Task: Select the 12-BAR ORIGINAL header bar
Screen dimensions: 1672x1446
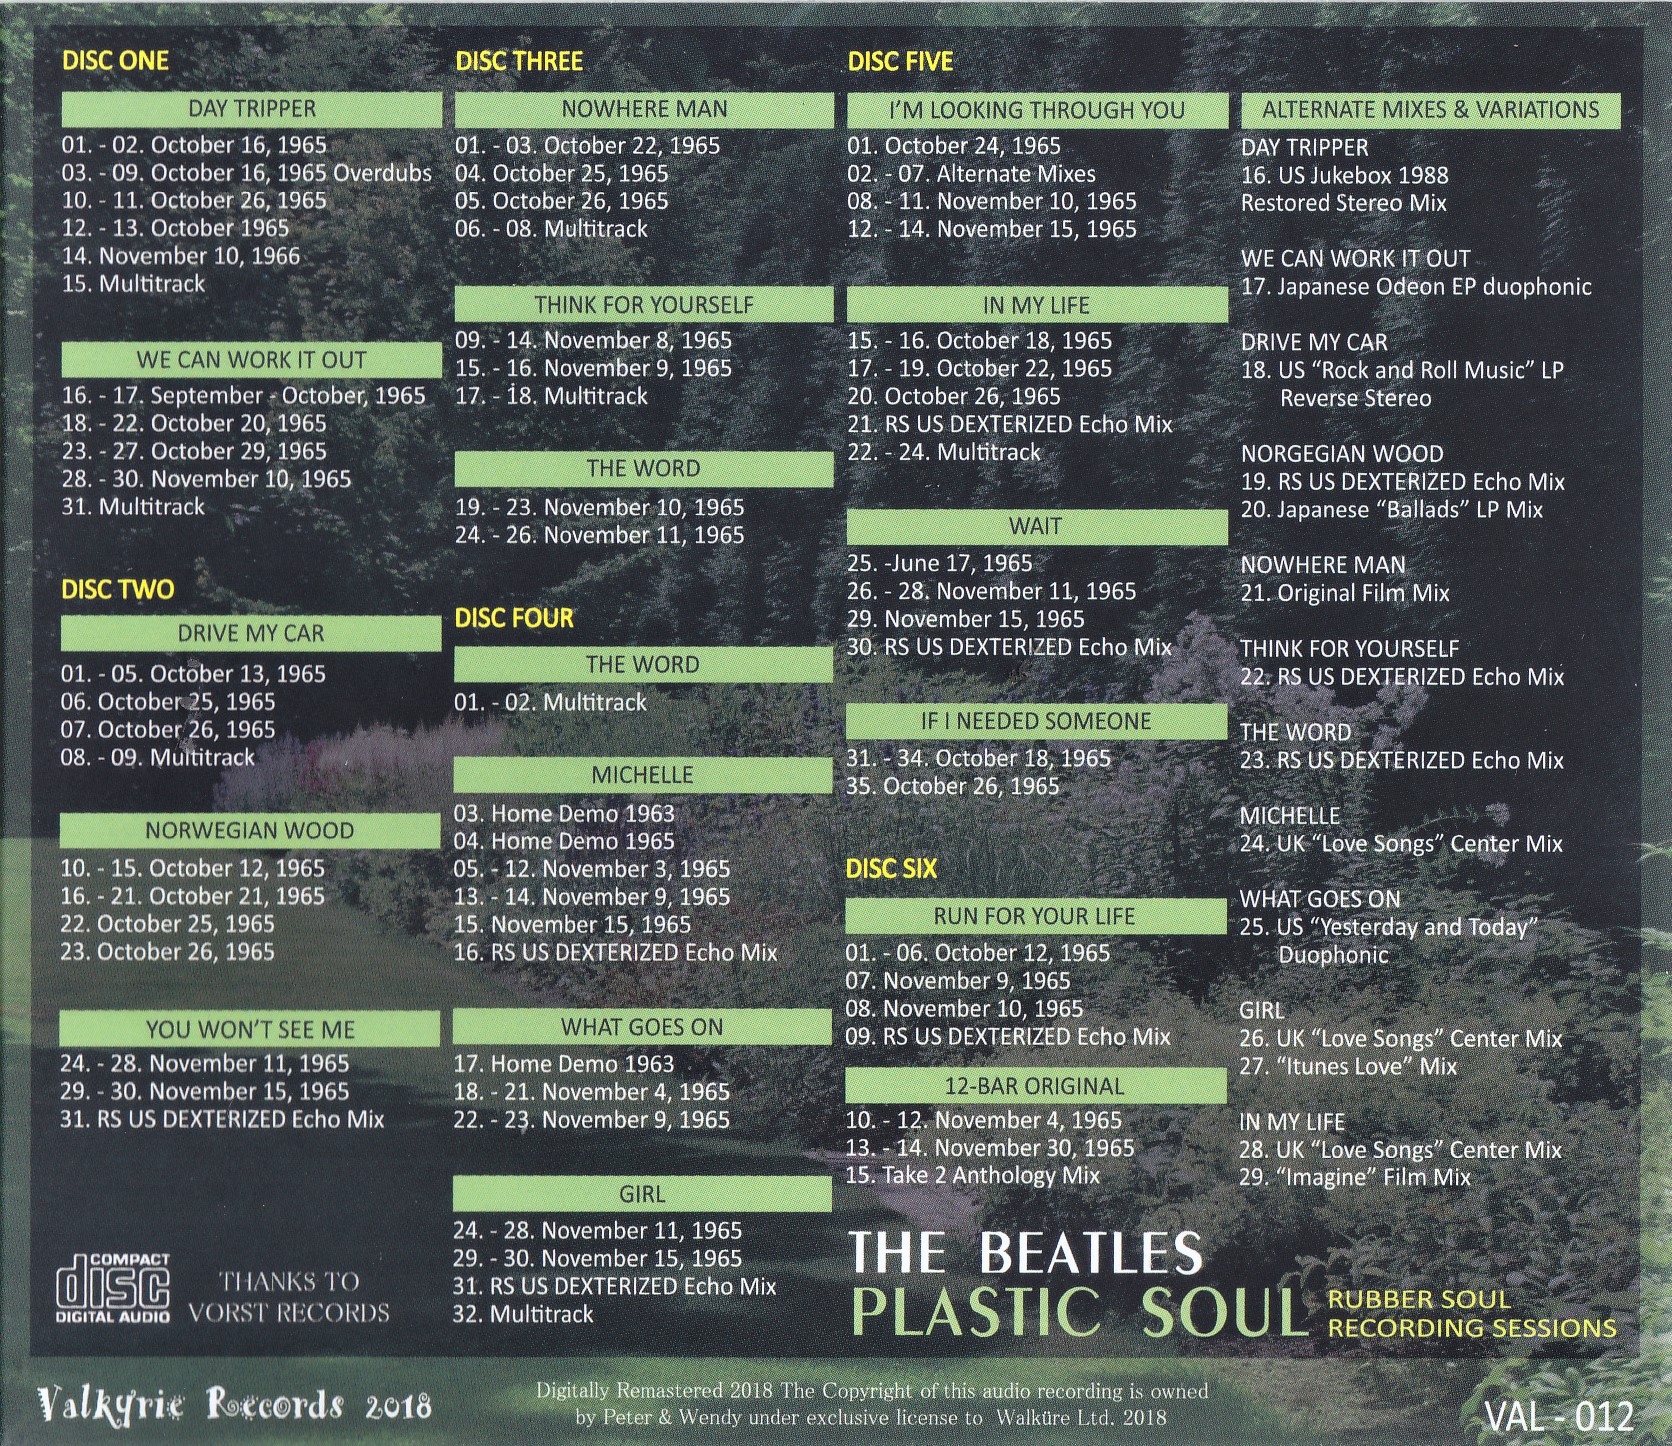Action: coord(1035,1086)
